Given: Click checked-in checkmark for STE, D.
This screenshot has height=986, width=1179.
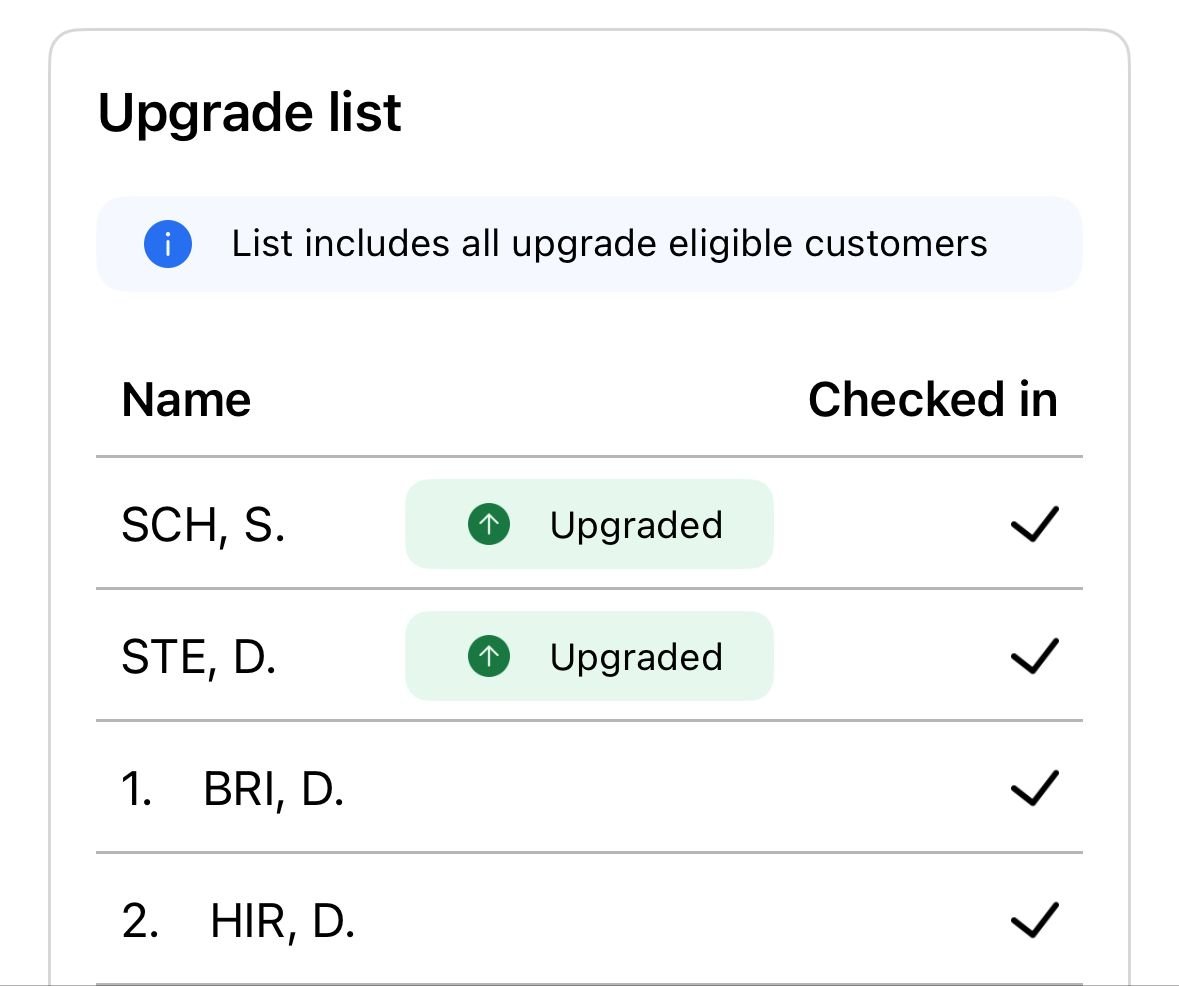Looking at the screenshot, I should [1034, 658].
